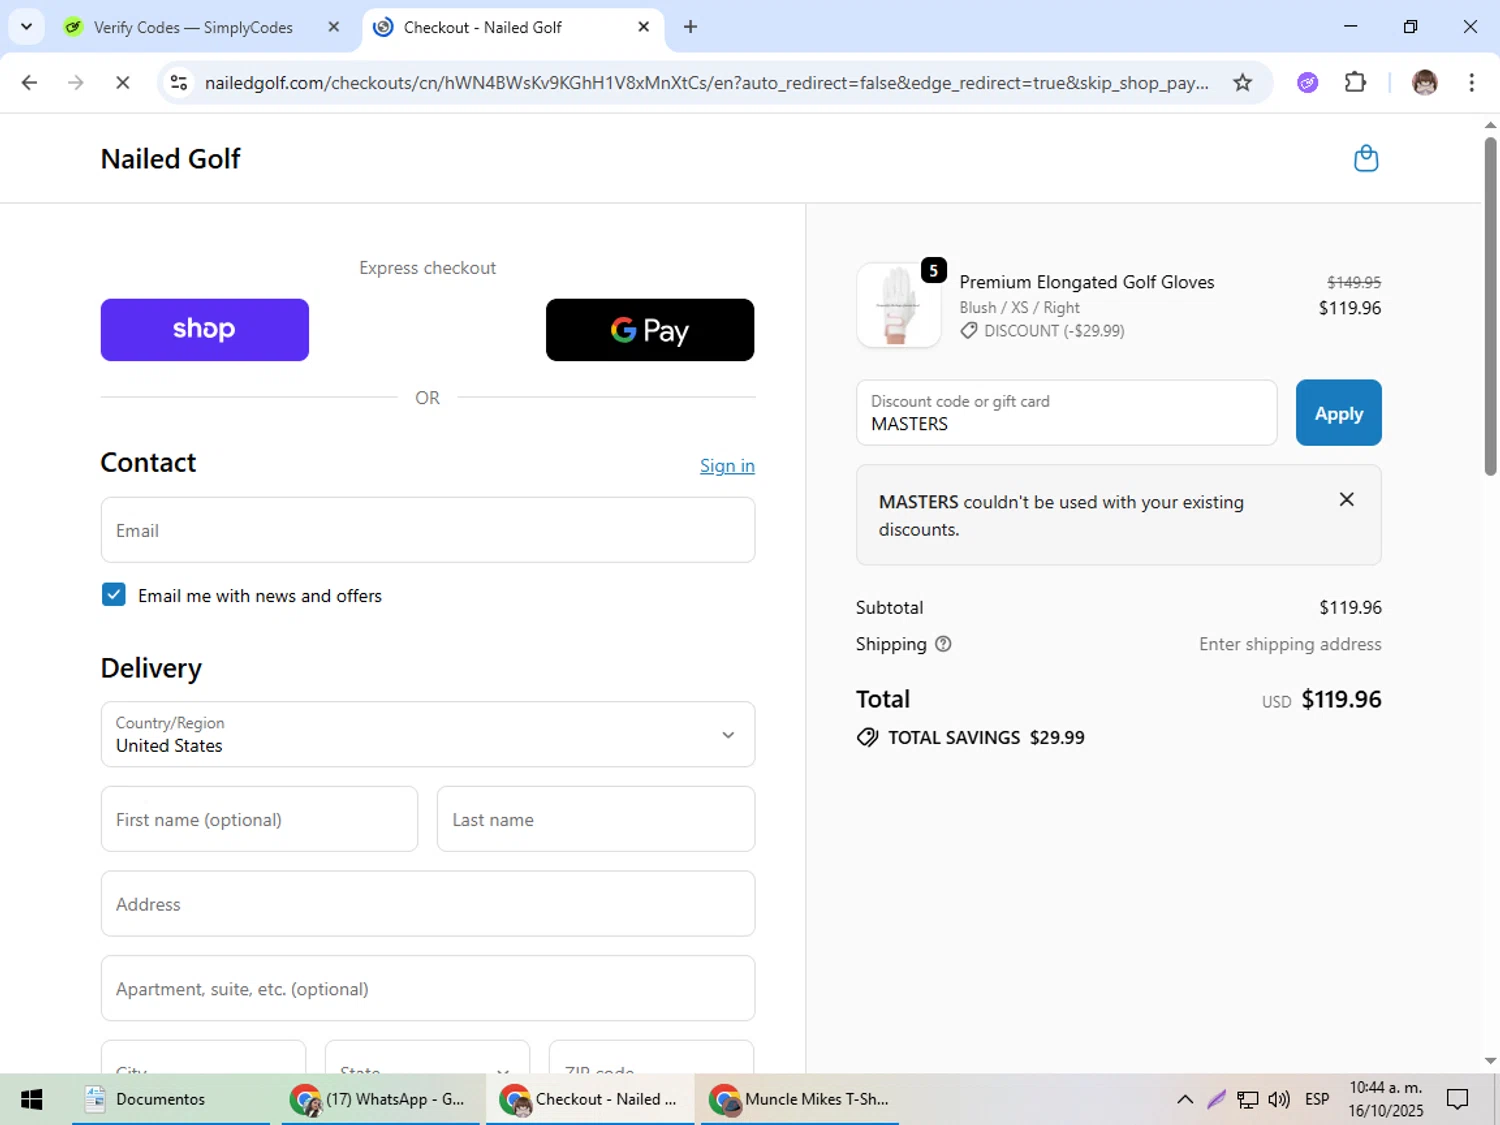Click the scrollbar up arrow
The image size is (1500, 1125).
click(1490, 125)
